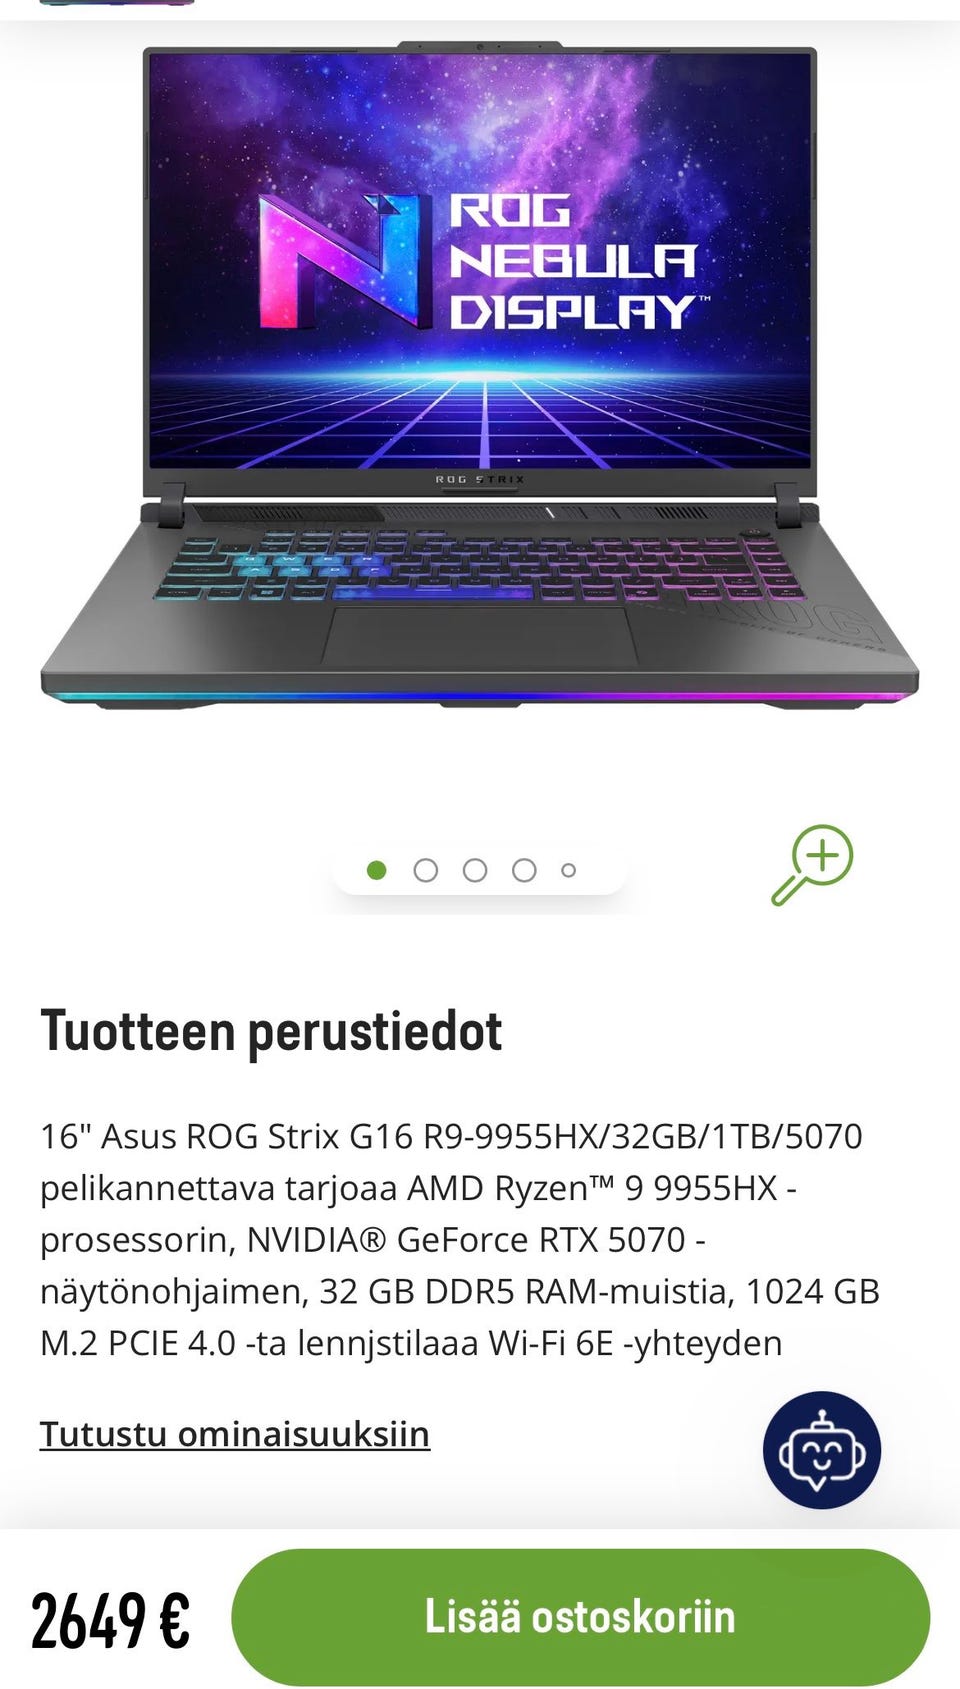
Task: Tap the Asus ROG Strix G16 description text
Action: click(x=460, y=1239)
